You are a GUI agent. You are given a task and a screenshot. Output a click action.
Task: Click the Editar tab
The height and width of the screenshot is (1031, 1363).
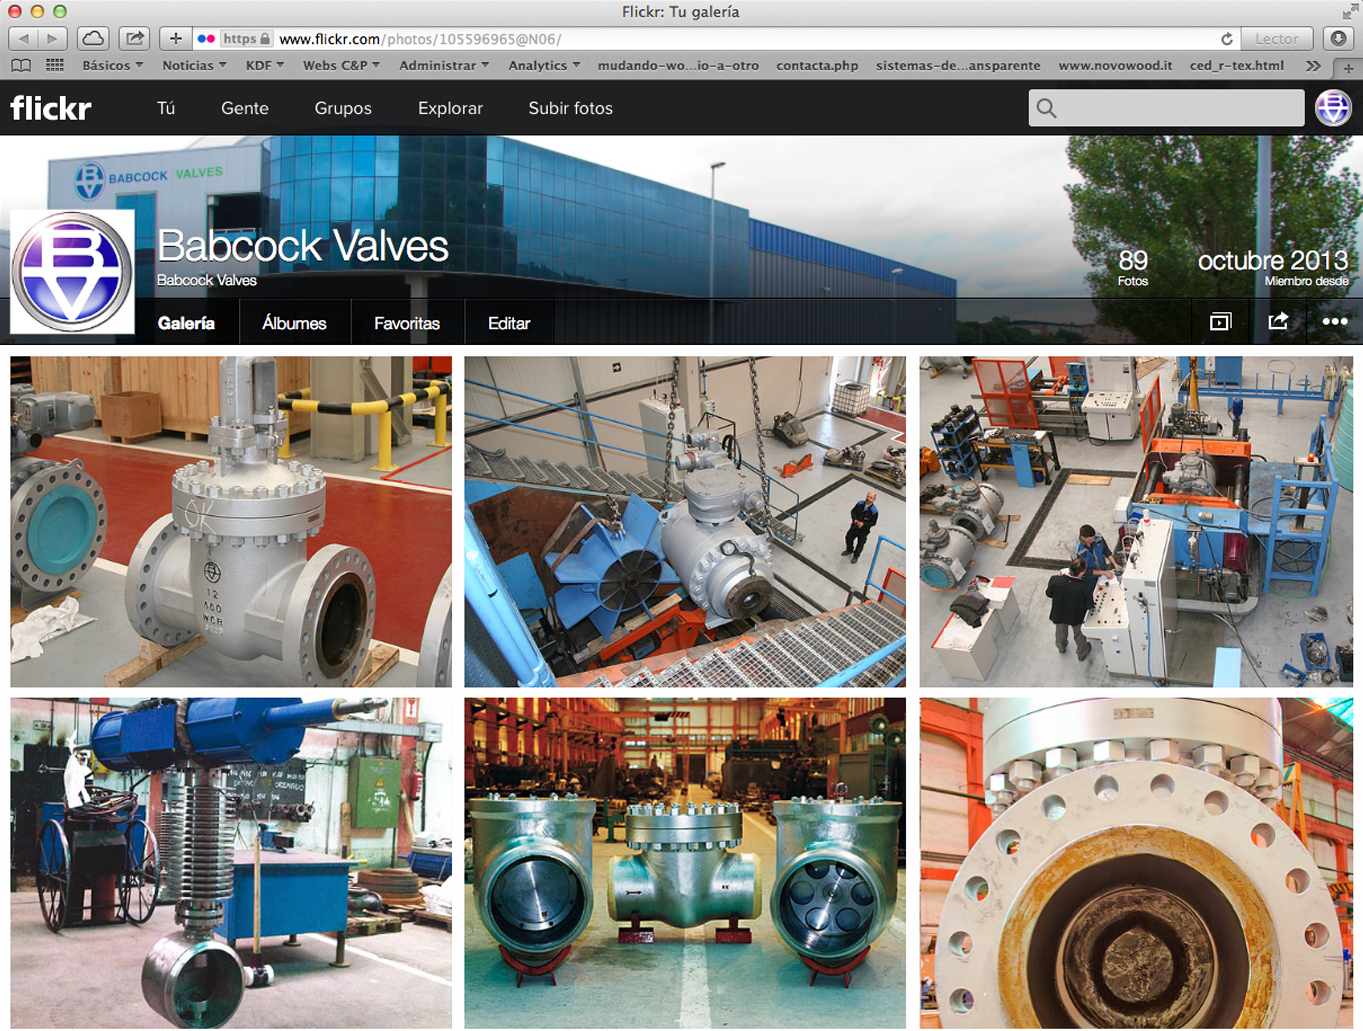click(x=509, y=323)
